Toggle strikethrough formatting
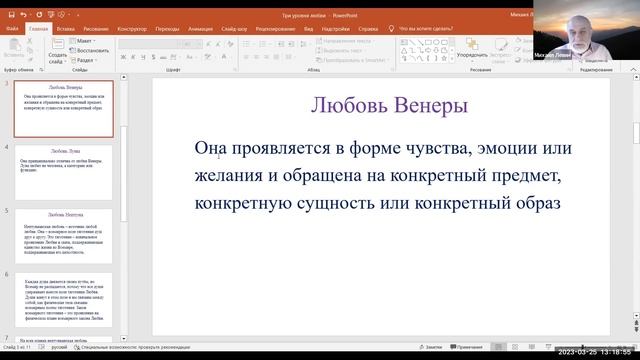The width and height of the screenshot is (640, 360). tap(163, 57)
